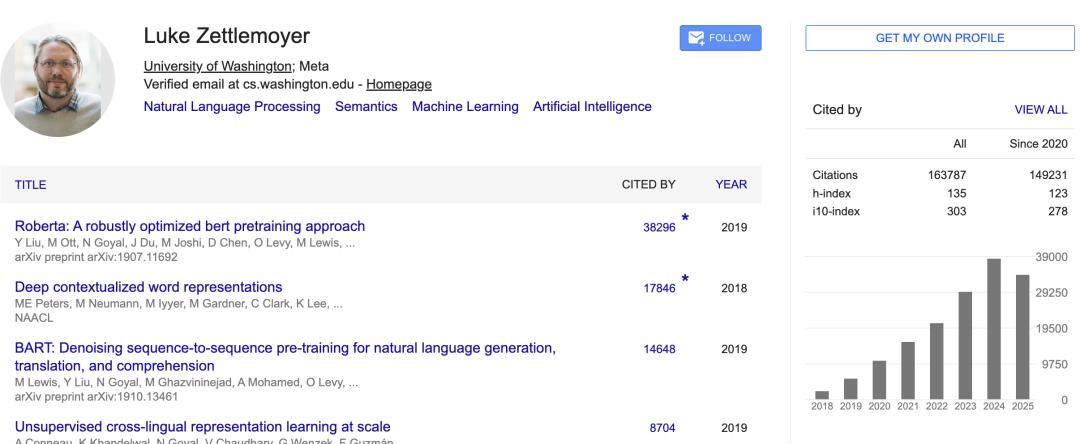Open the Machine Learning interest tag
Image resolution: width=1080 pixels, height=444 pixels.
(x=465, y=106)
